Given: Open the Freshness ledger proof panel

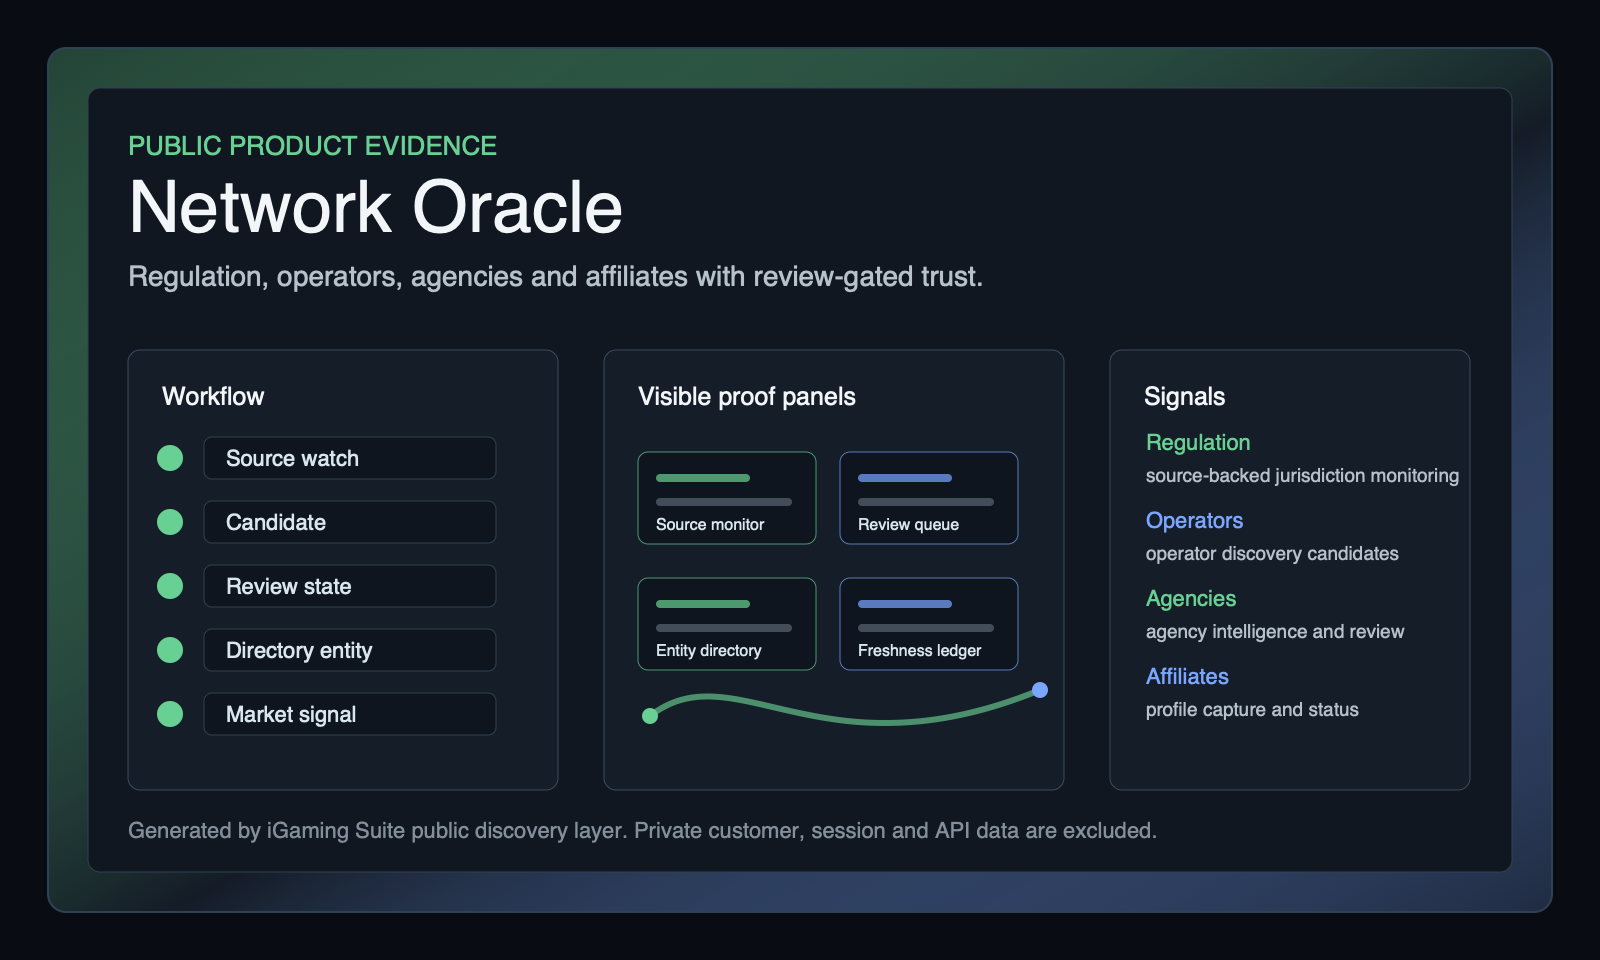Looking at the screenshot, I should [929, 624].
